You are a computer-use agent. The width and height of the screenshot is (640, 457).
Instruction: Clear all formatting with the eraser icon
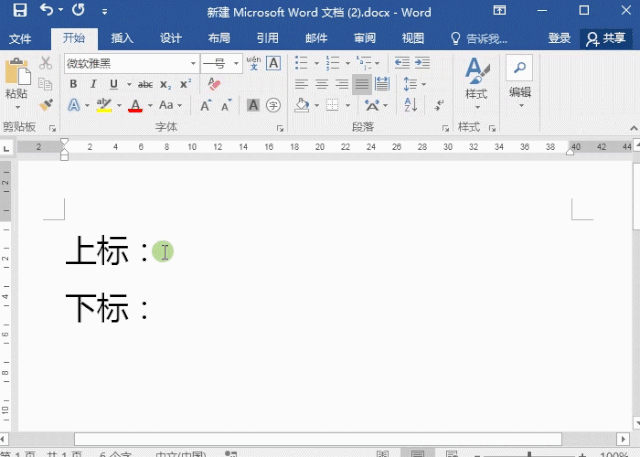tap(214, 84)
